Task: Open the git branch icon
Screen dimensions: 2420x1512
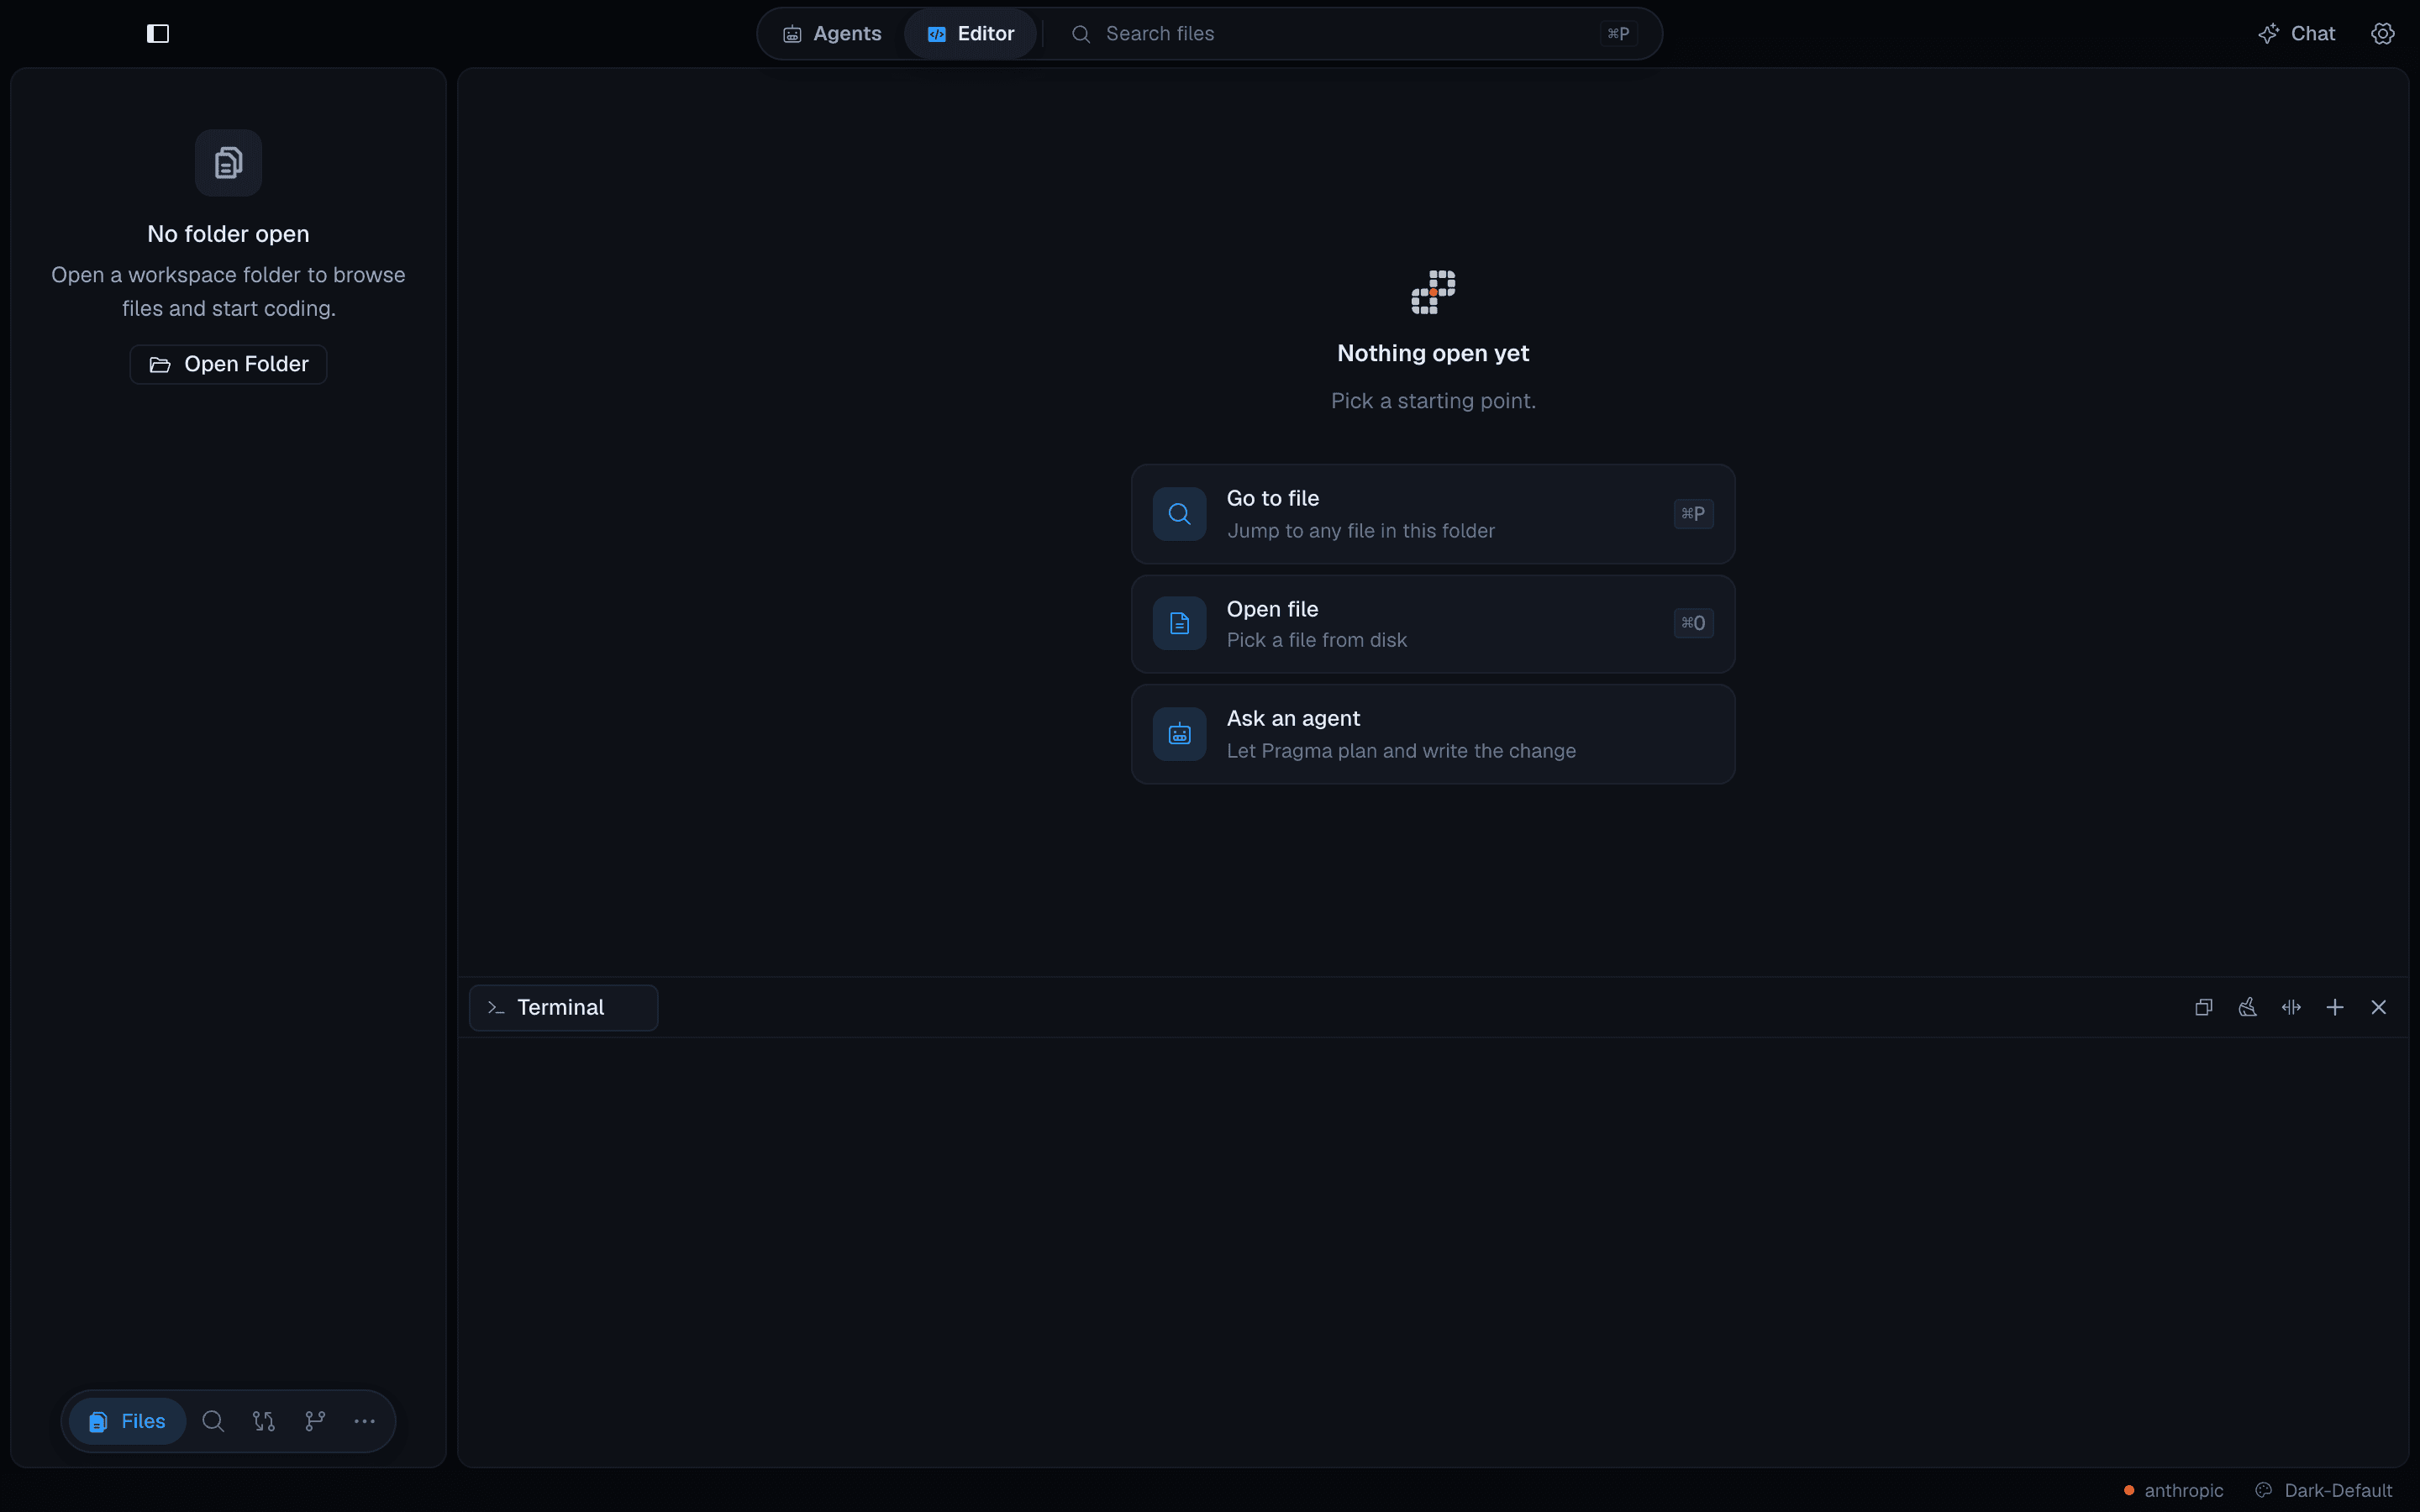Action: tap(315, 1421)
